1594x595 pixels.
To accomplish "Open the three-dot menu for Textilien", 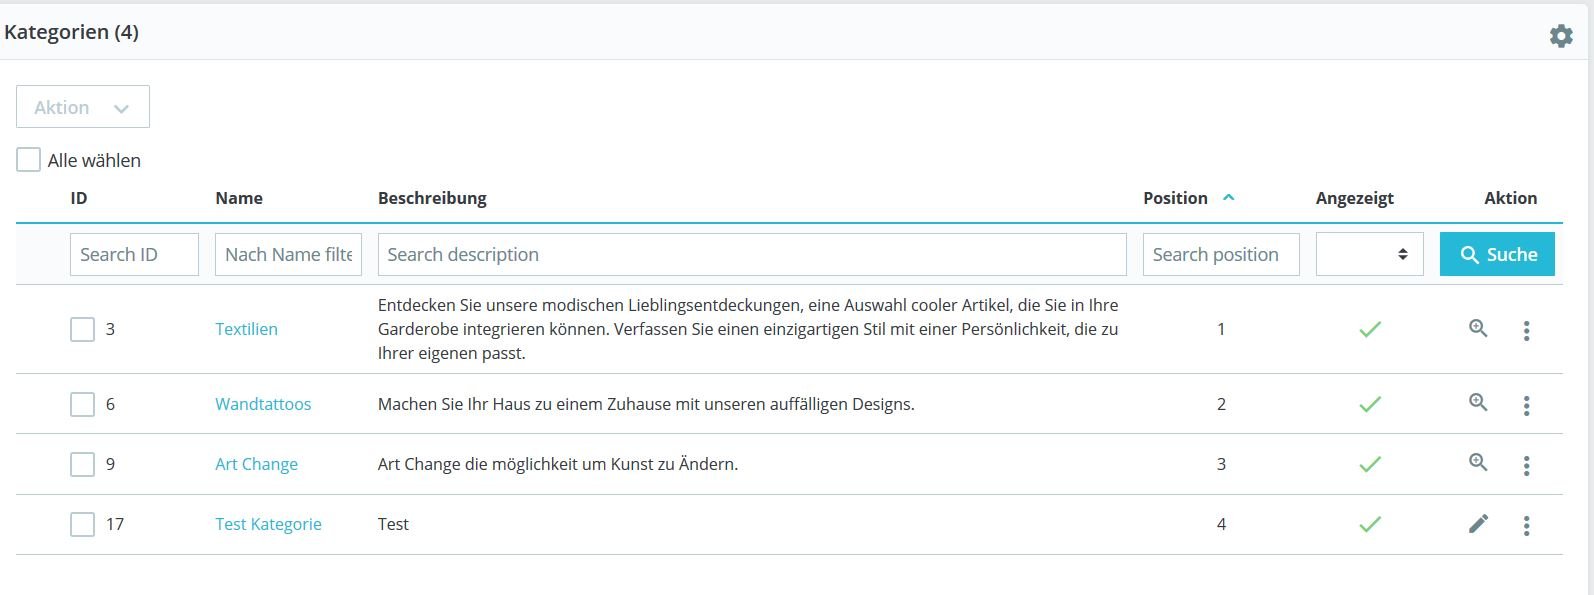I will (1526, 331).
